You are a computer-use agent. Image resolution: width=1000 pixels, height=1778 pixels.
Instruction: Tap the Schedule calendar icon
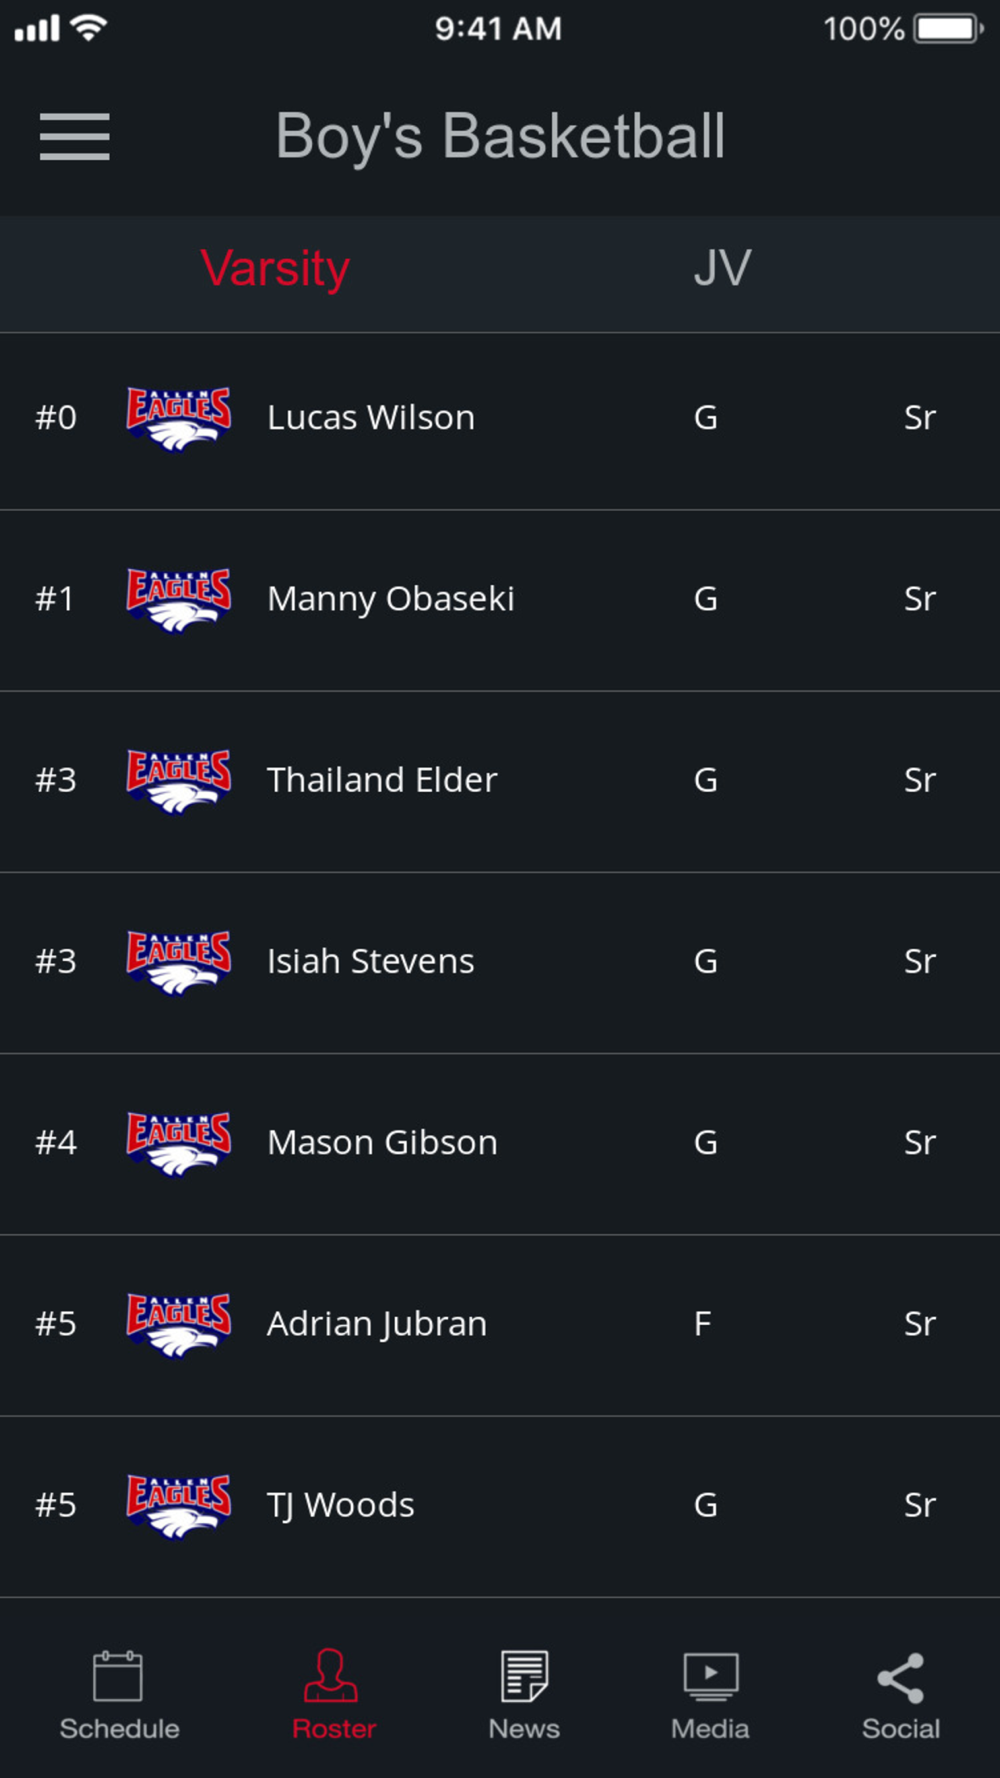tap(118, 1676)
